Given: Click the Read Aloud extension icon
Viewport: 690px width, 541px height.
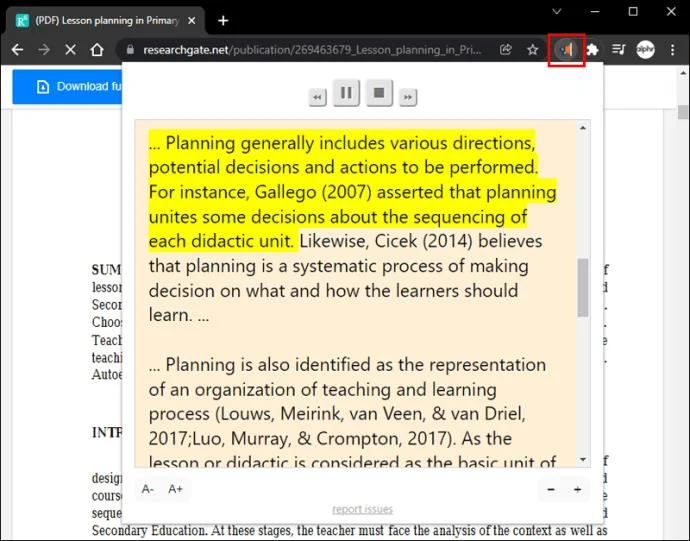Looking at the screenshot, I should click(566, 50).
